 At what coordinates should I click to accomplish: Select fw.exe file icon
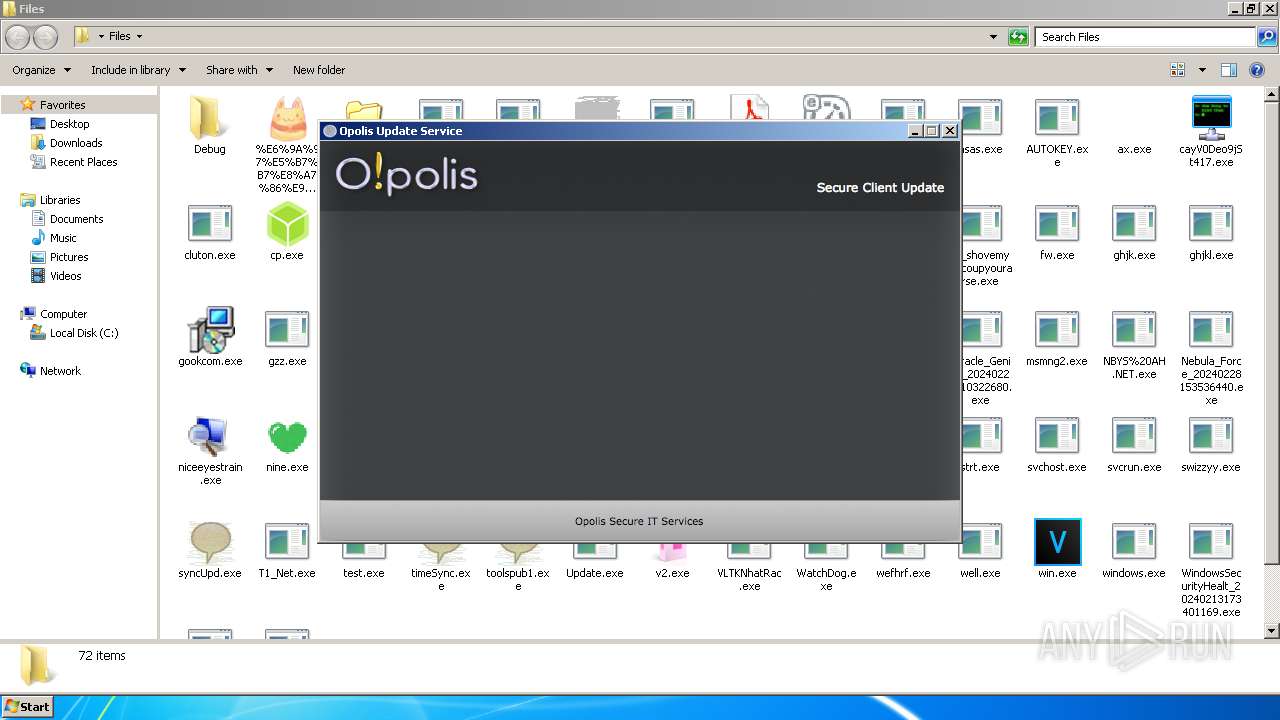pos(1057,225)
